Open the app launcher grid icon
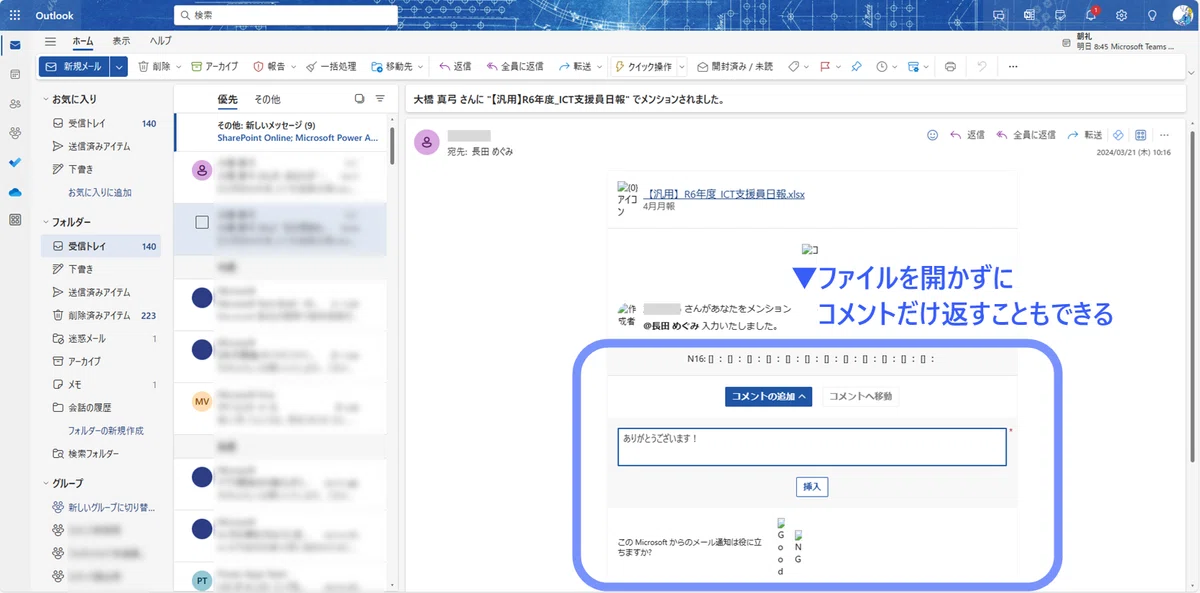1200x593 pixels. [14, 15]
